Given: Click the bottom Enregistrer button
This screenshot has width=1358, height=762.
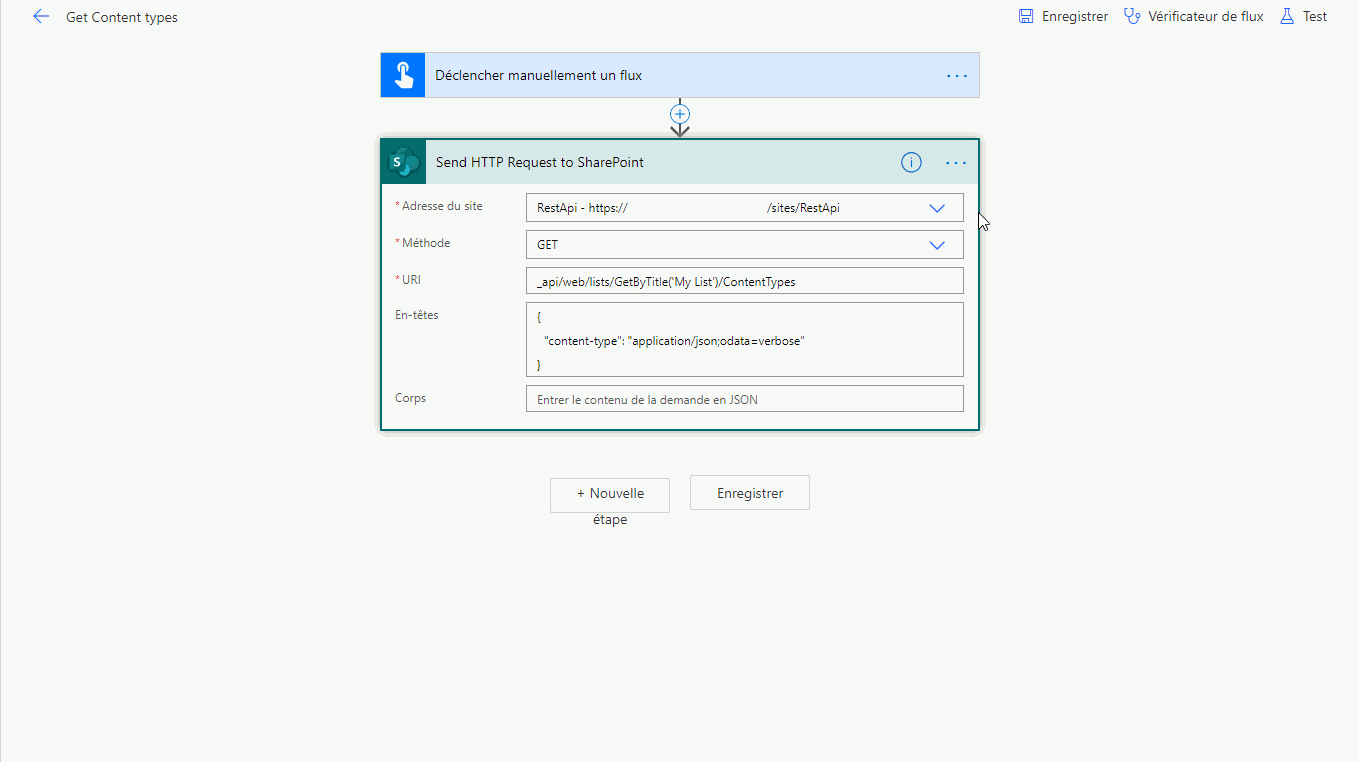Looking at the screenshot, I should pyautogui.click(x=750, y=493).
